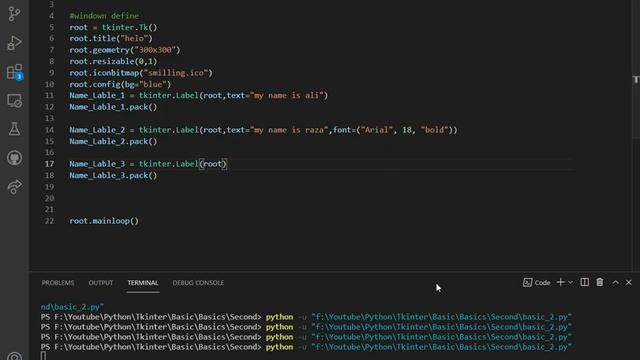This screenshot has height=360, width=640.
Task: Click on root.mainloop() code line
Action: (104, 221)
